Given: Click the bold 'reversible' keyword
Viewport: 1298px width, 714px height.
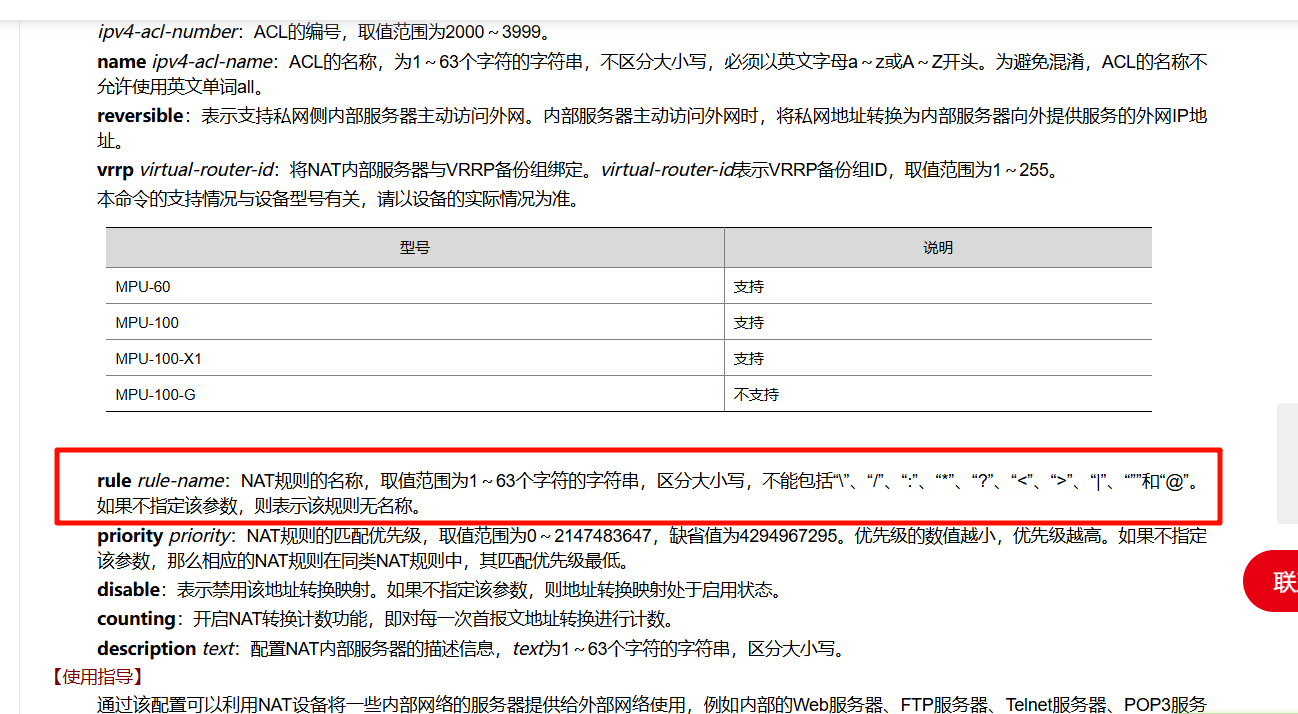Looking at the screenshot, I should (x=140, y=116).
